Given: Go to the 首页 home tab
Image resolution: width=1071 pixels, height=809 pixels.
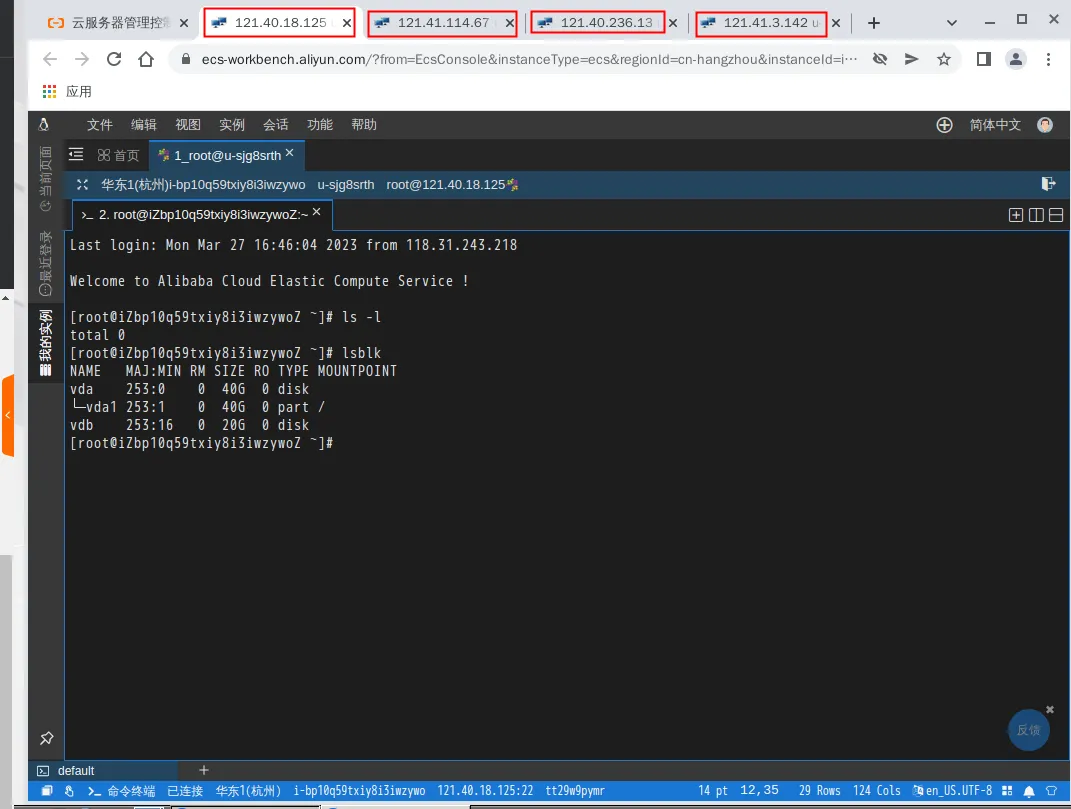Looking at the screenshot, I should coord(118,156).
